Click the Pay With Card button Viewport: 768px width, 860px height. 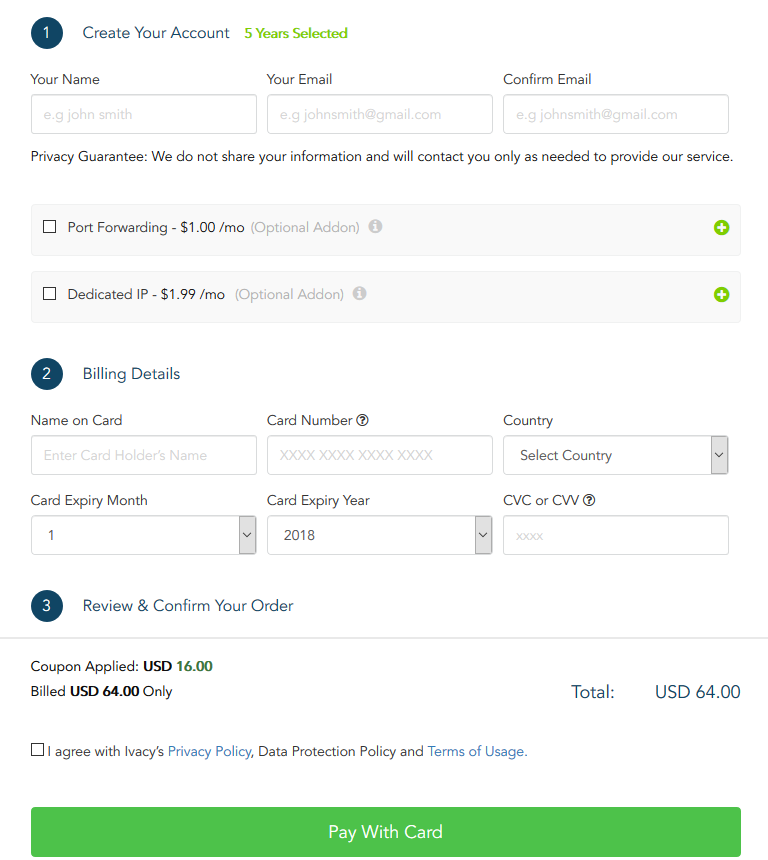point(386,831)
